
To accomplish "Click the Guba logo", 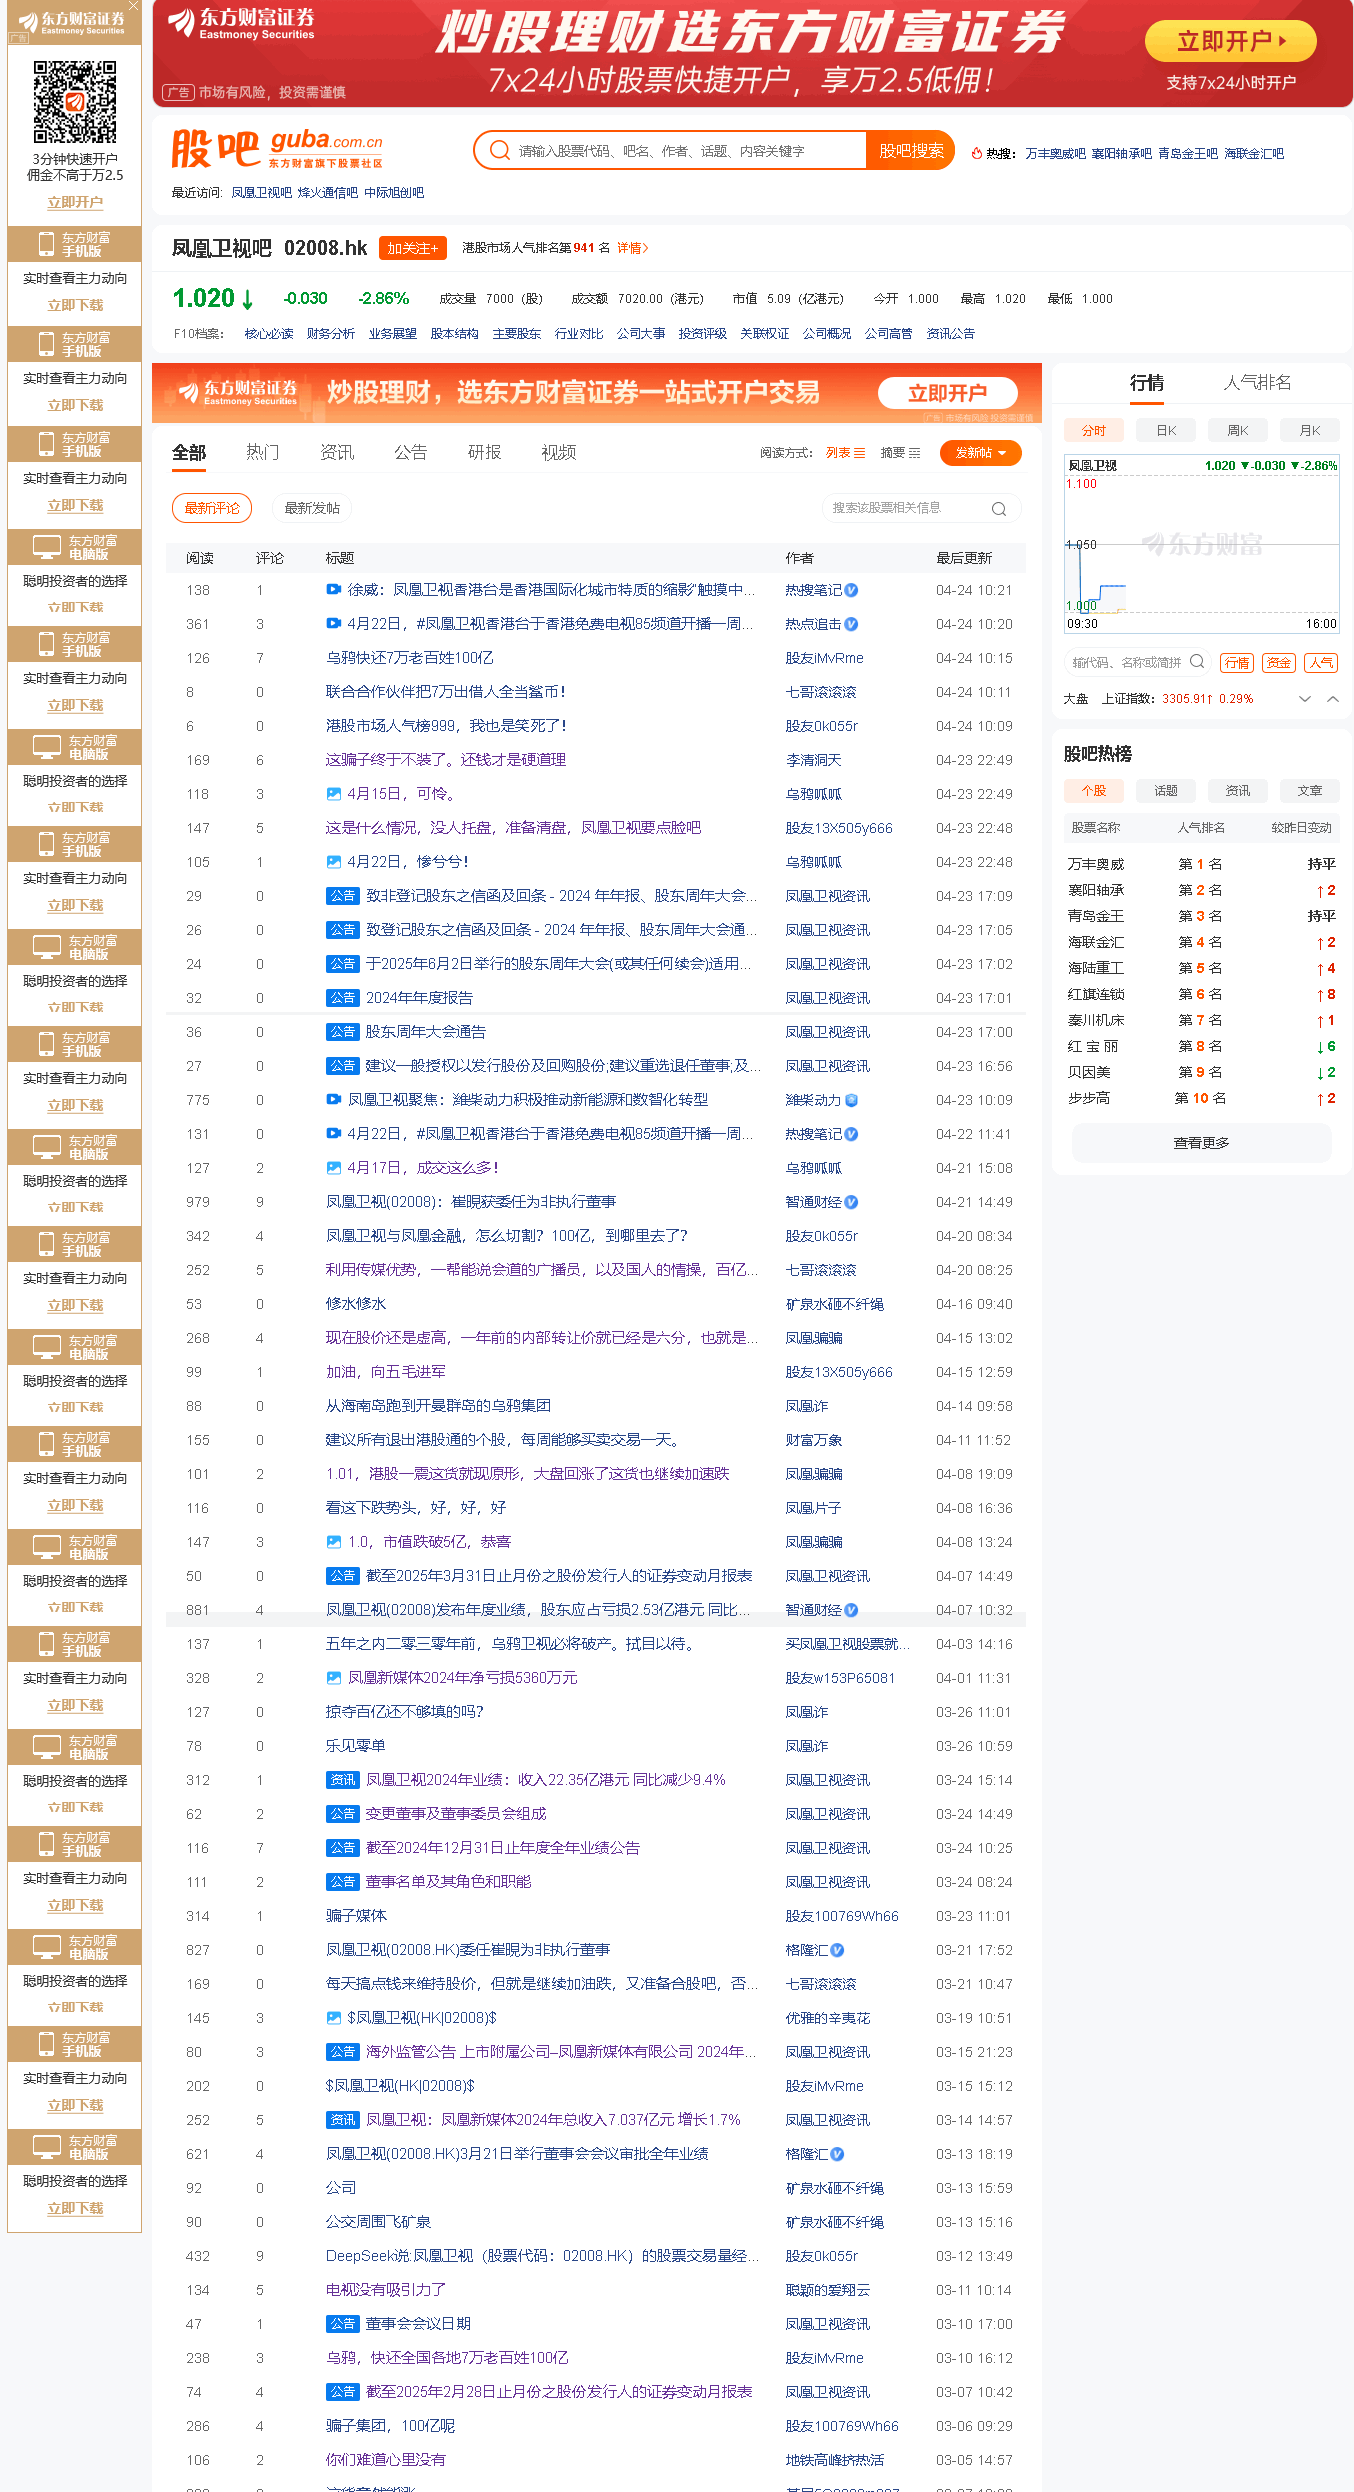I will [x=277, y=149].
